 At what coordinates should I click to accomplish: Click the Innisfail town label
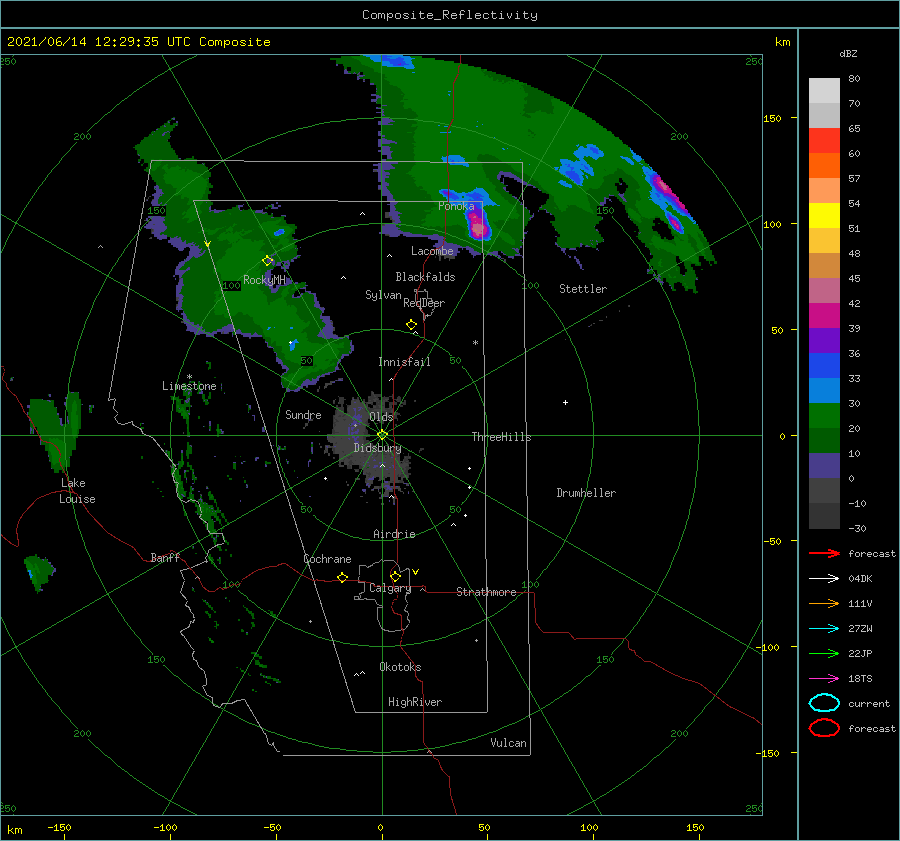click(404, 362)
